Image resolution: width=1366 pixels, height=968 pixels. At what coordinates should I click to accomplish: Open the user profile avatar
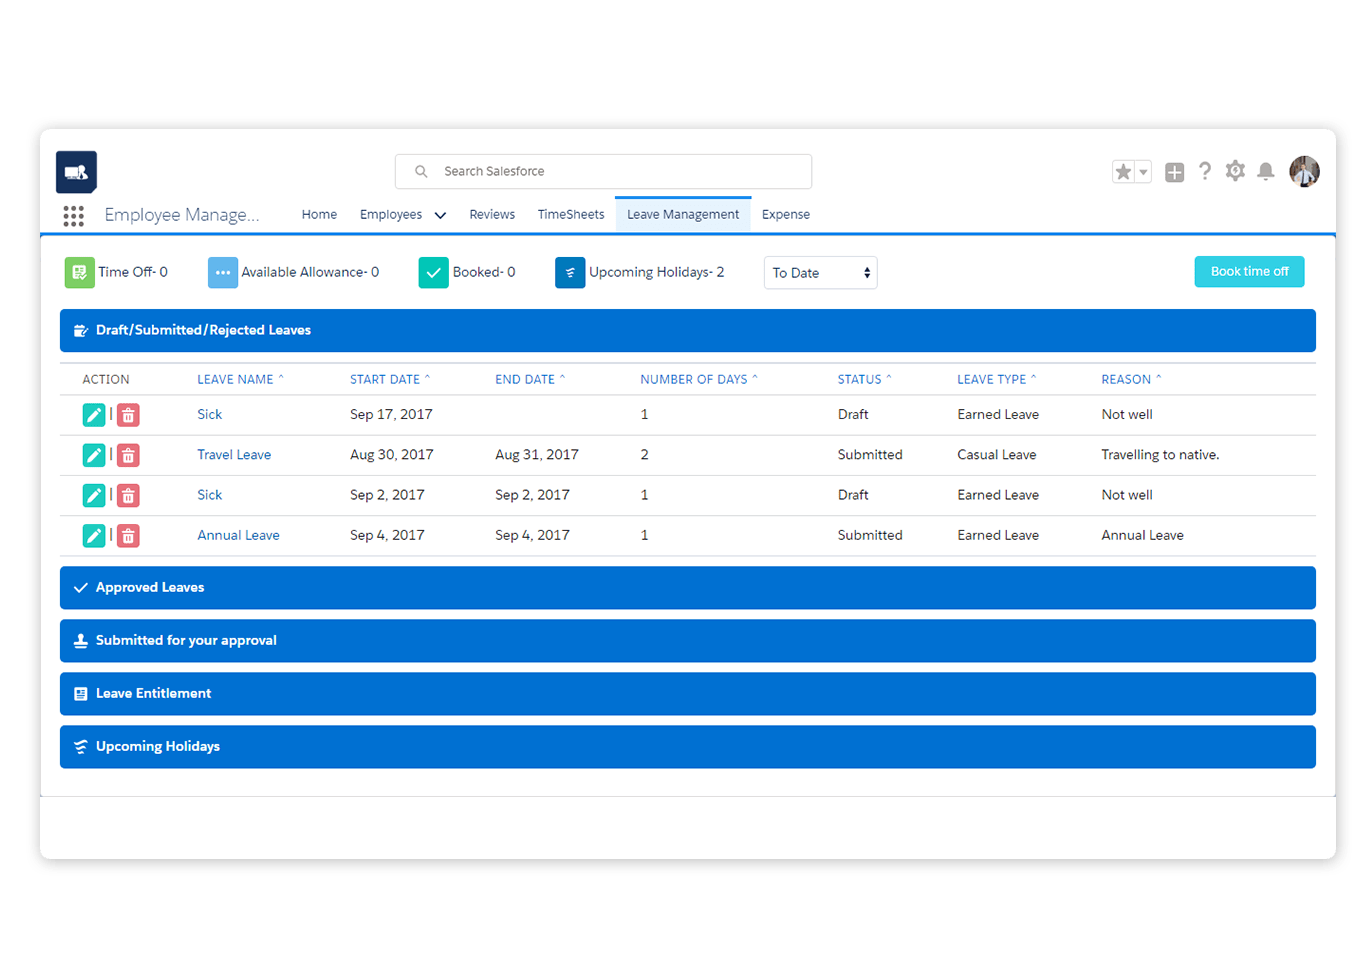(x=1304, y=171)
